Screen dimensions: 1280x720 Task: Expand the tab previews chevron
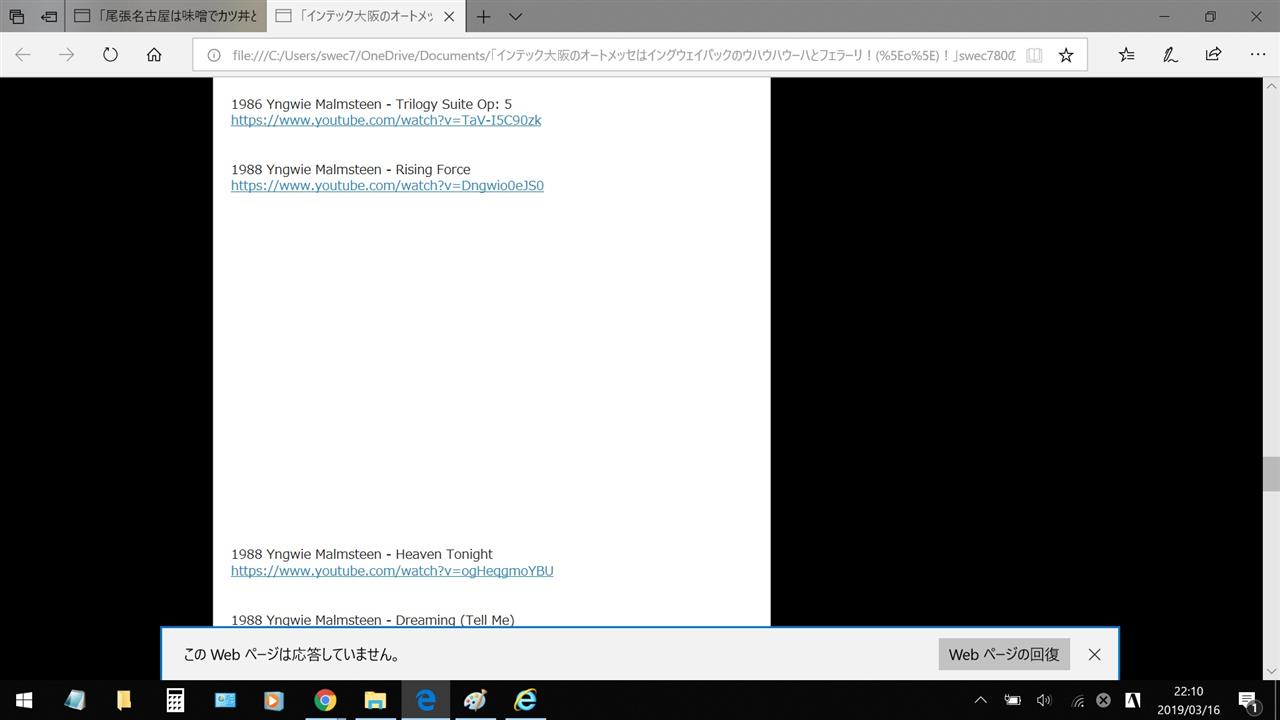(515, 16)
